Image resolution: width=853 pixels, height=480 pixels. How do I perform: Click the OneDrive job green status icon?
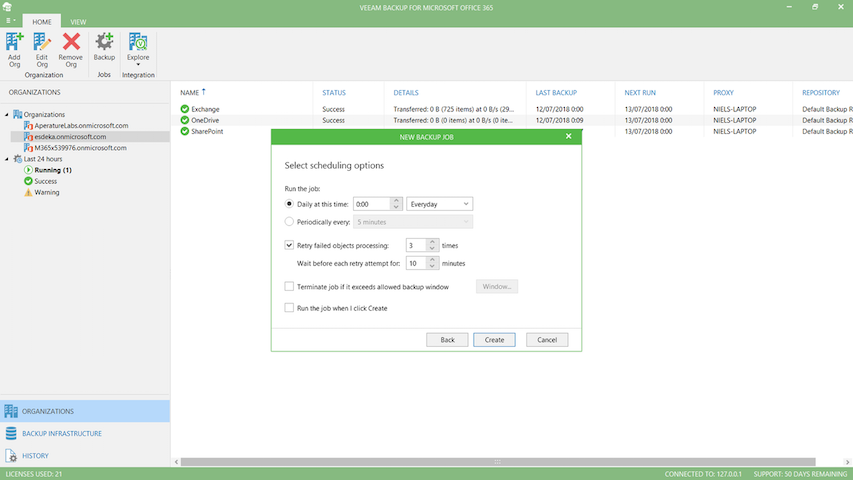click(x=185, y=120)
